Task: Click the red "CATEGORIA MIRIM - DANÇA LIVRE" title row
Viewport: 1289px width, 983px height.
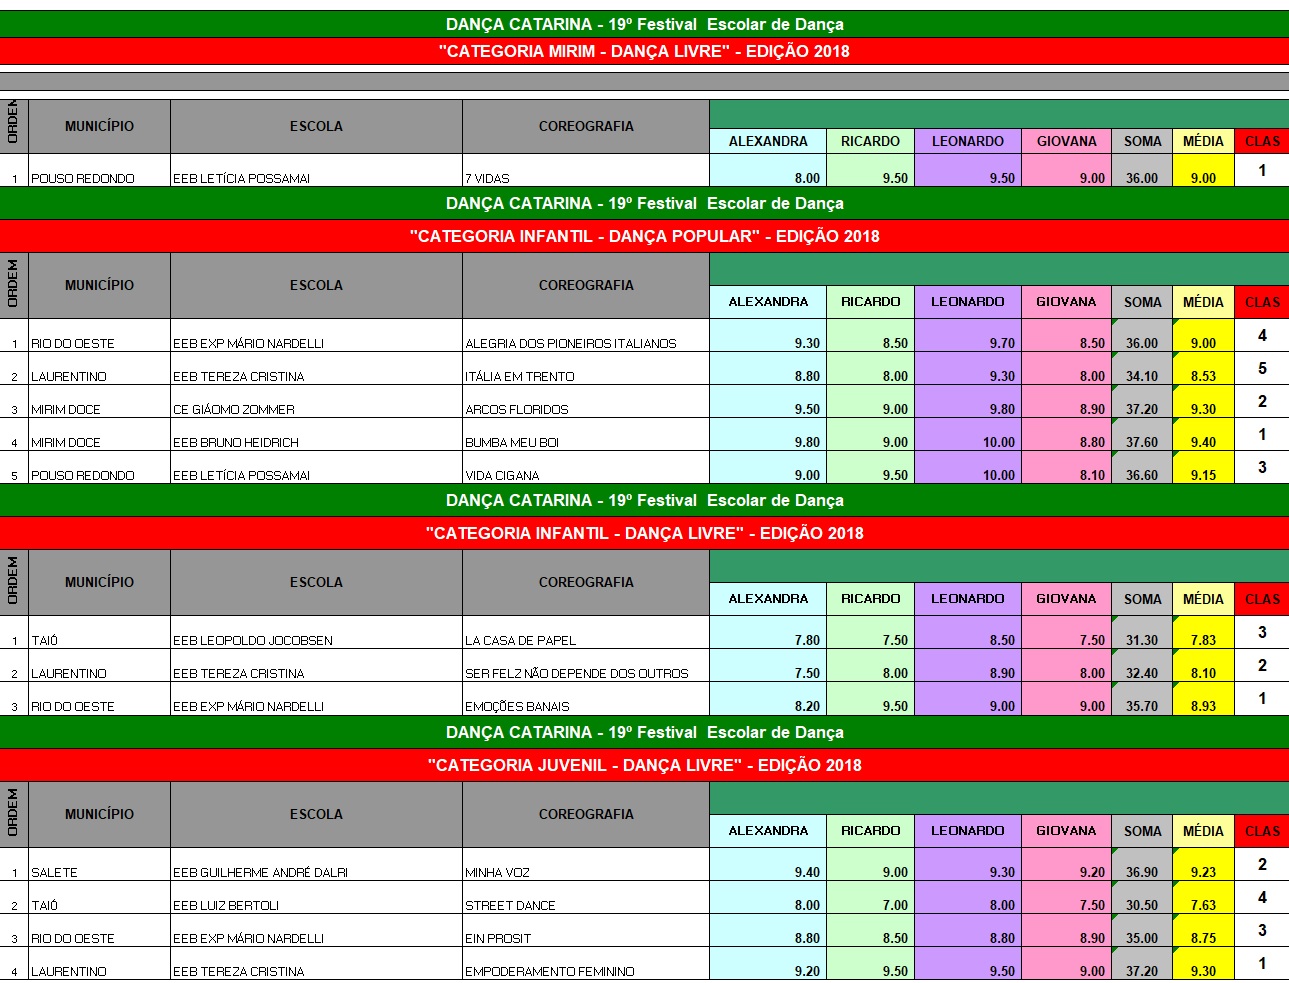Action: (x=644, y=52)
